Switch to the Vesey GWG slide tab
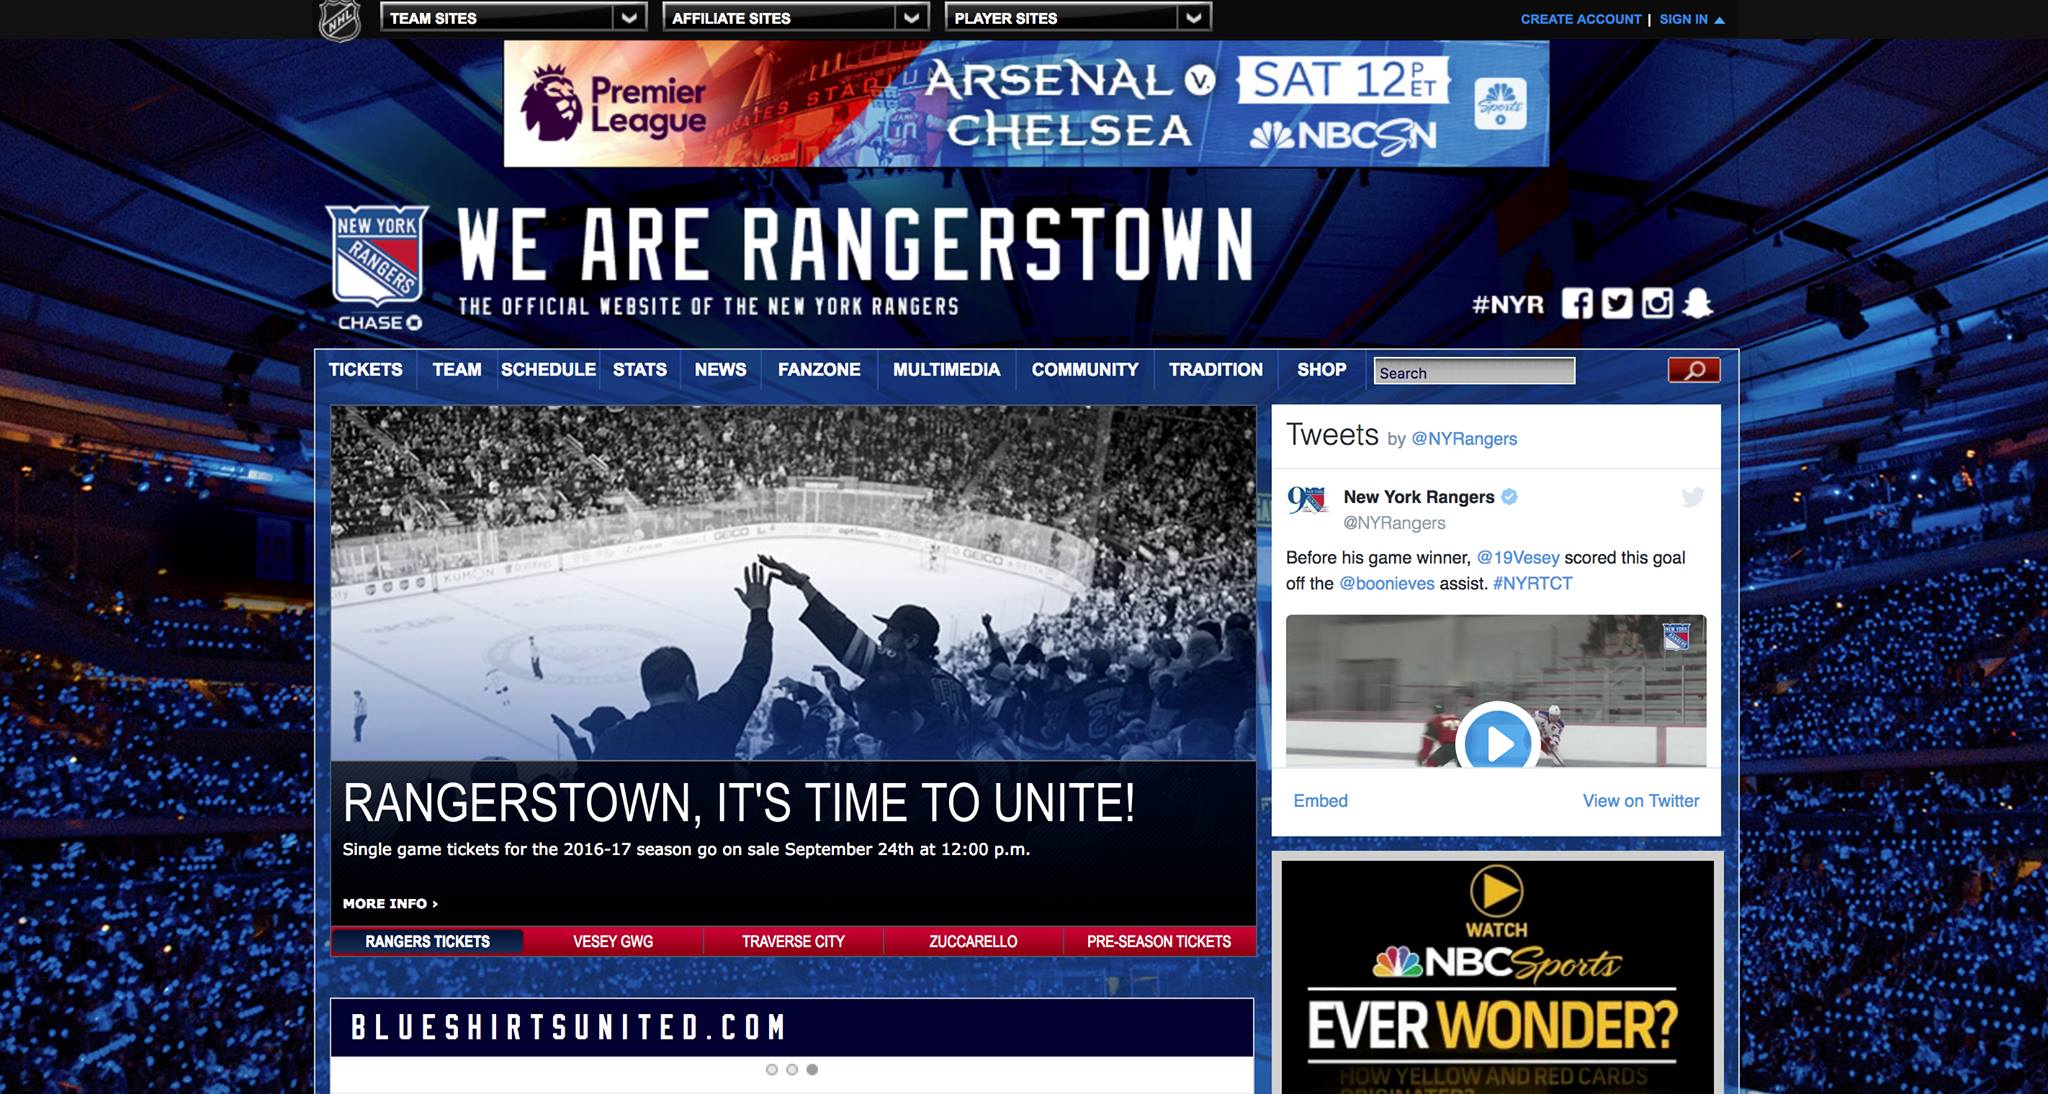Viewport: 2048px width, 1094px height. 613,941
